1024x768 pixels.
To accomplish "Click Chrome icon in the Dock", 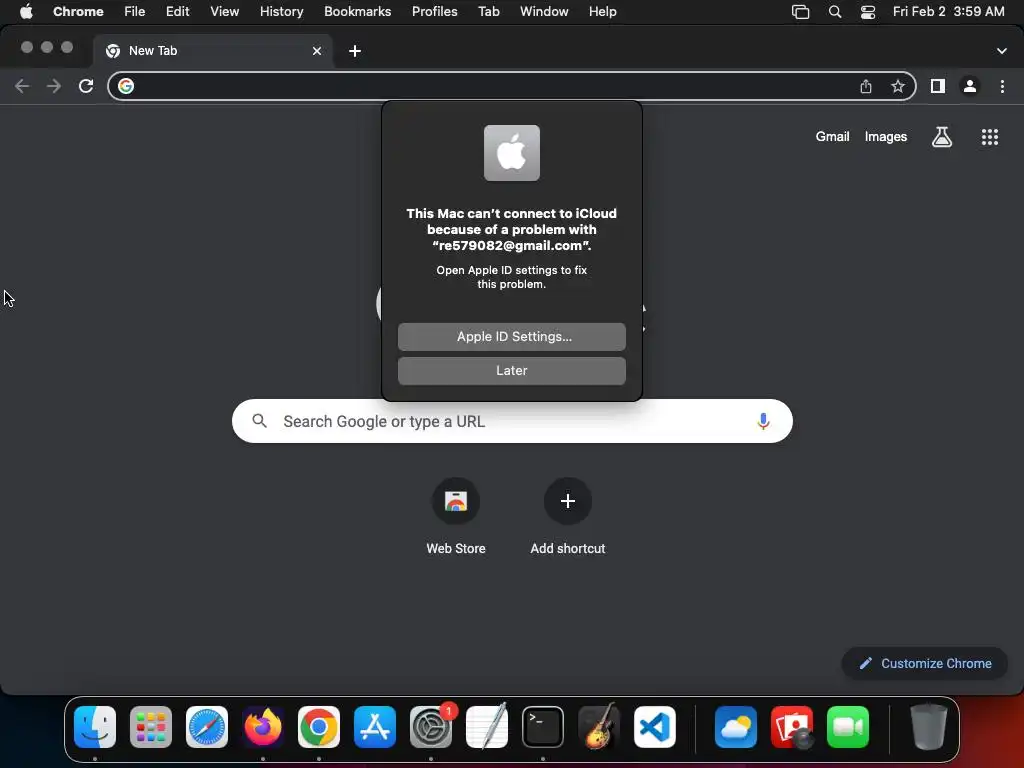I will (x=319, y=727).
